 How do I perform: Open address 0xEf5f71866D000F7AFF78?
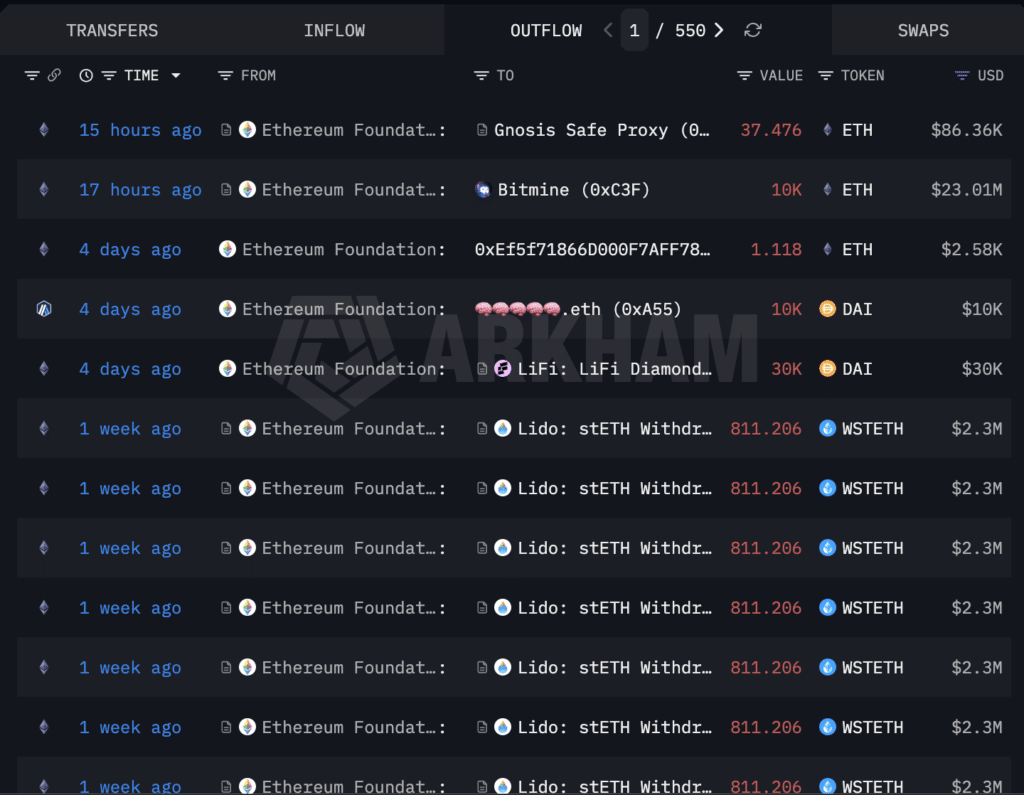pyautogui.click(x=592, y=250)
